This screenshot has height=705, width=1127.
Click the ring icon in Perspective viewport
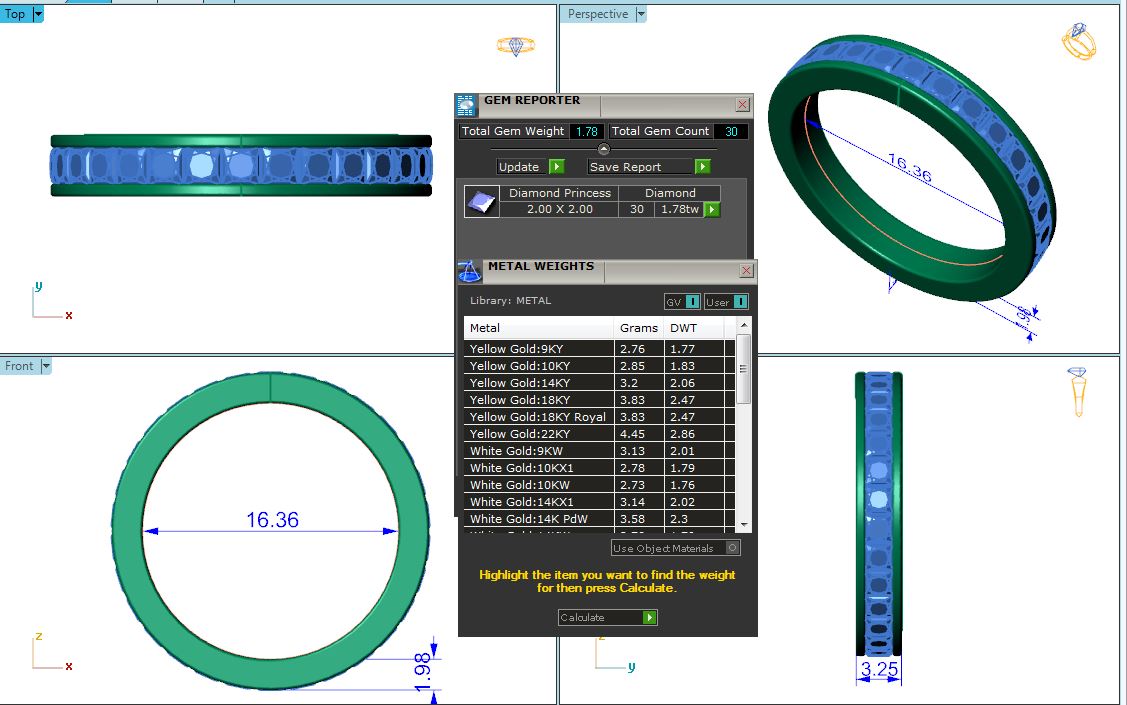1078,41
